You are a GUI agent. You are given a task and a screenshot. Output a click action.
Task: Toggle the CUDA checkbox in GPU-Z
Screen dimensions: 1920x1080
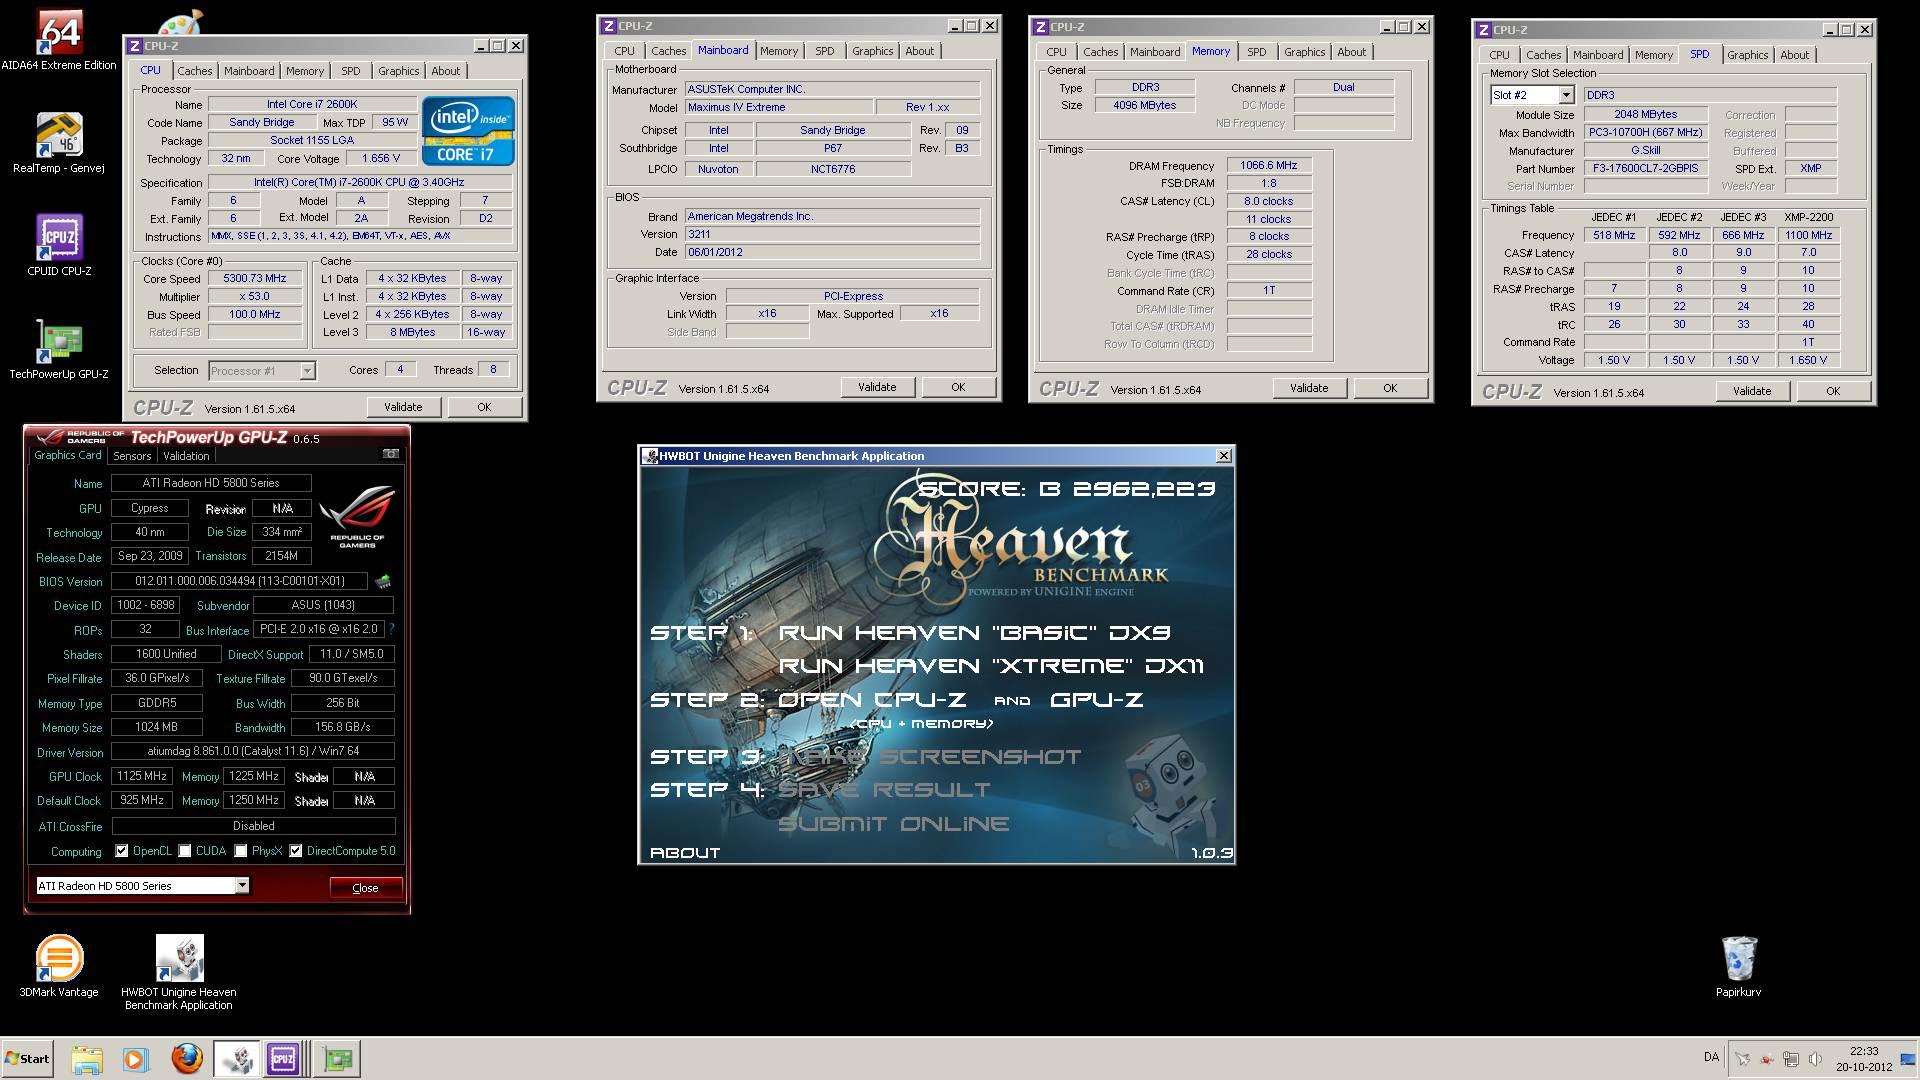click(x=185, y=851)
